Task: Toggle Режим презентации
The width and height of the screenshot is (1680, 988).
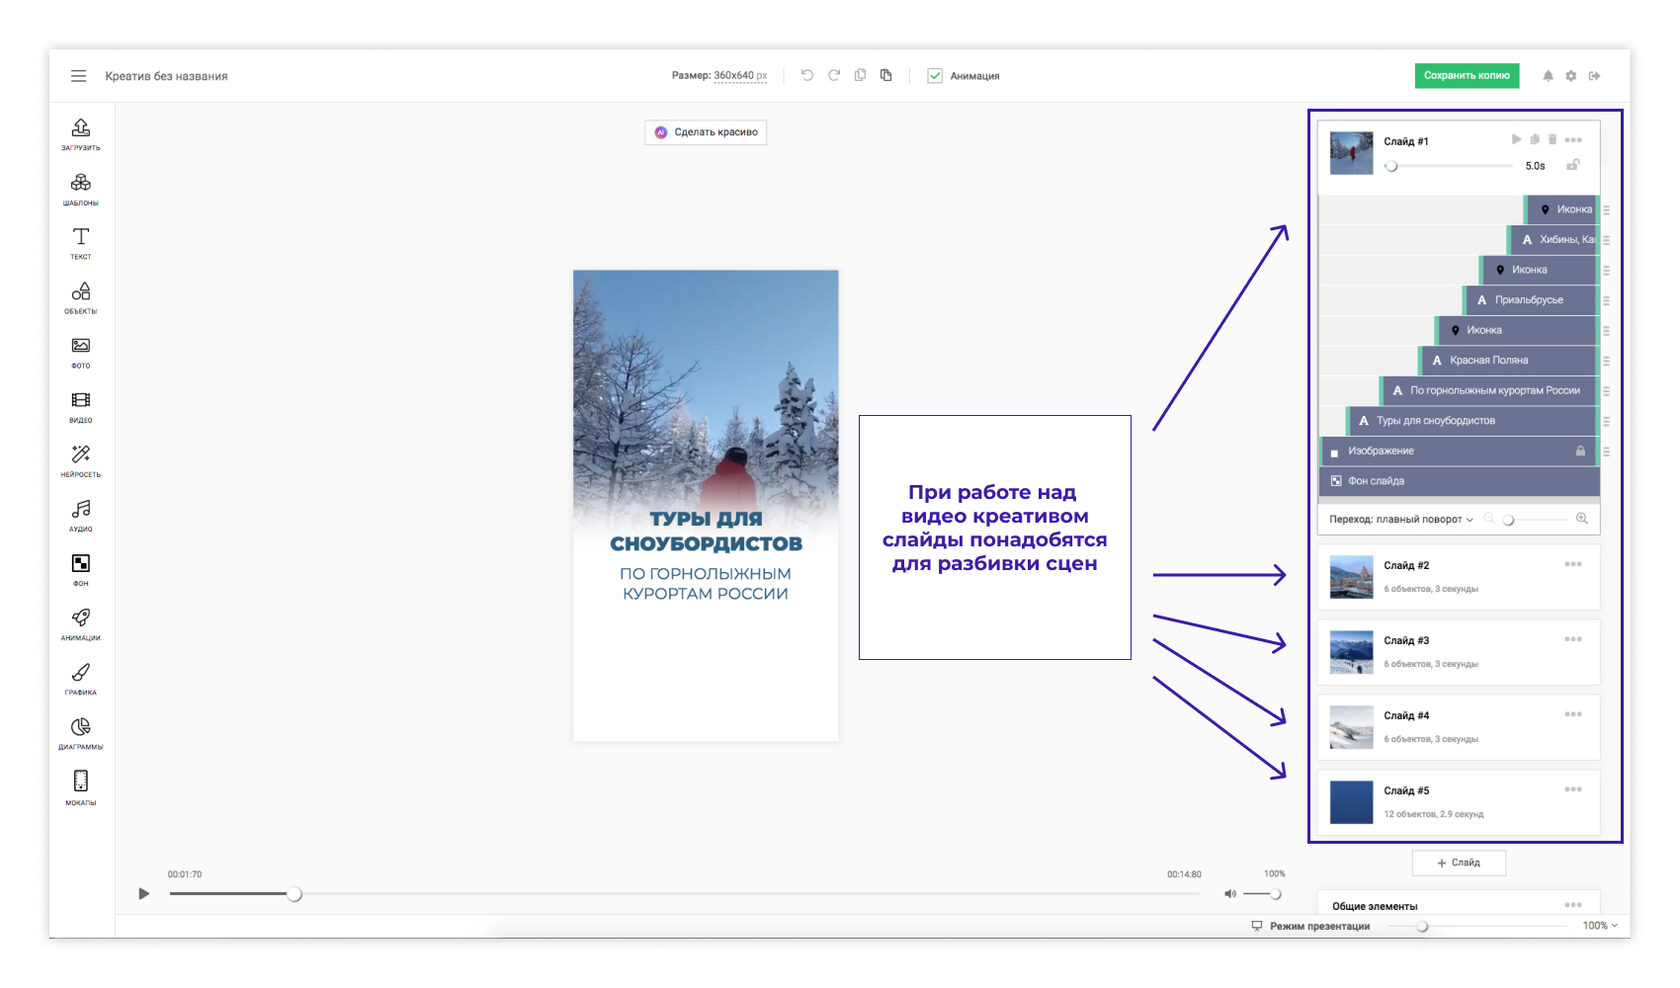Action: pos(1311,926)
